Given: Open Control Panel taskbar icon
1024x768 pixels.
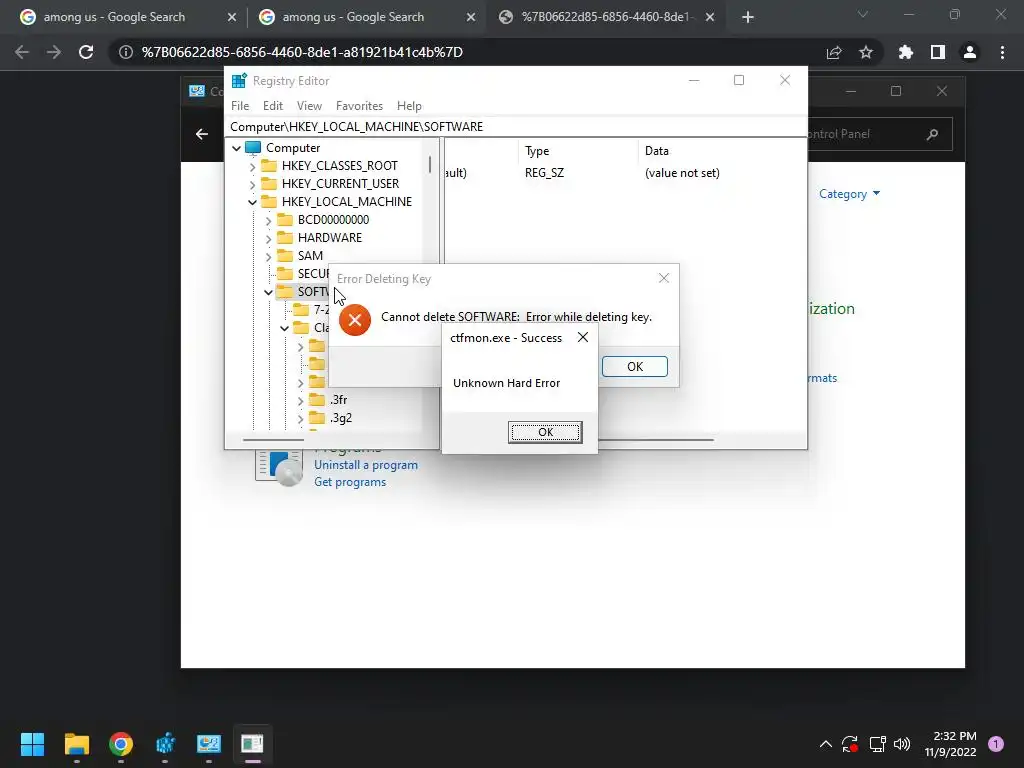Looking at the screenshot, I should [x=209, y=744].
